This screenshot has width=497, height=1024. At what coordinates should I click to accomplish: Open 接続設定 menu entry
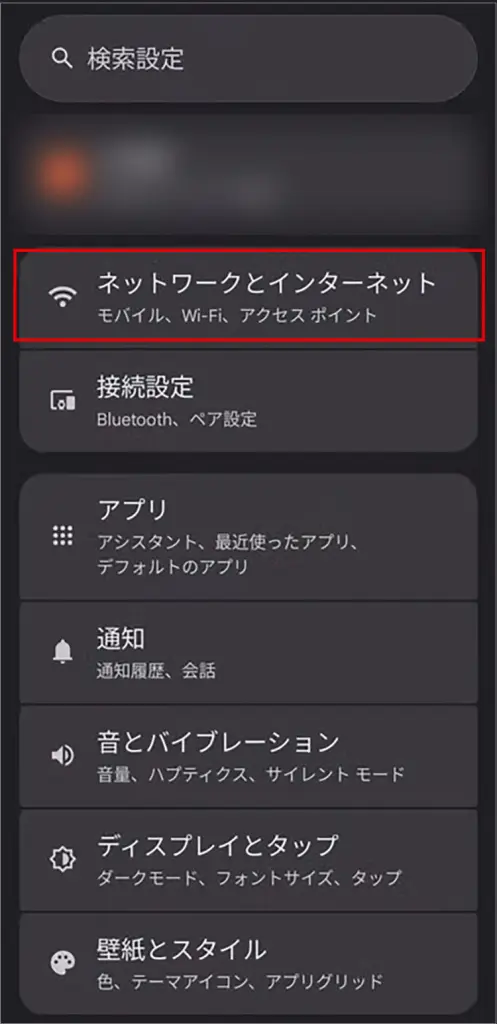click(248, 401)
